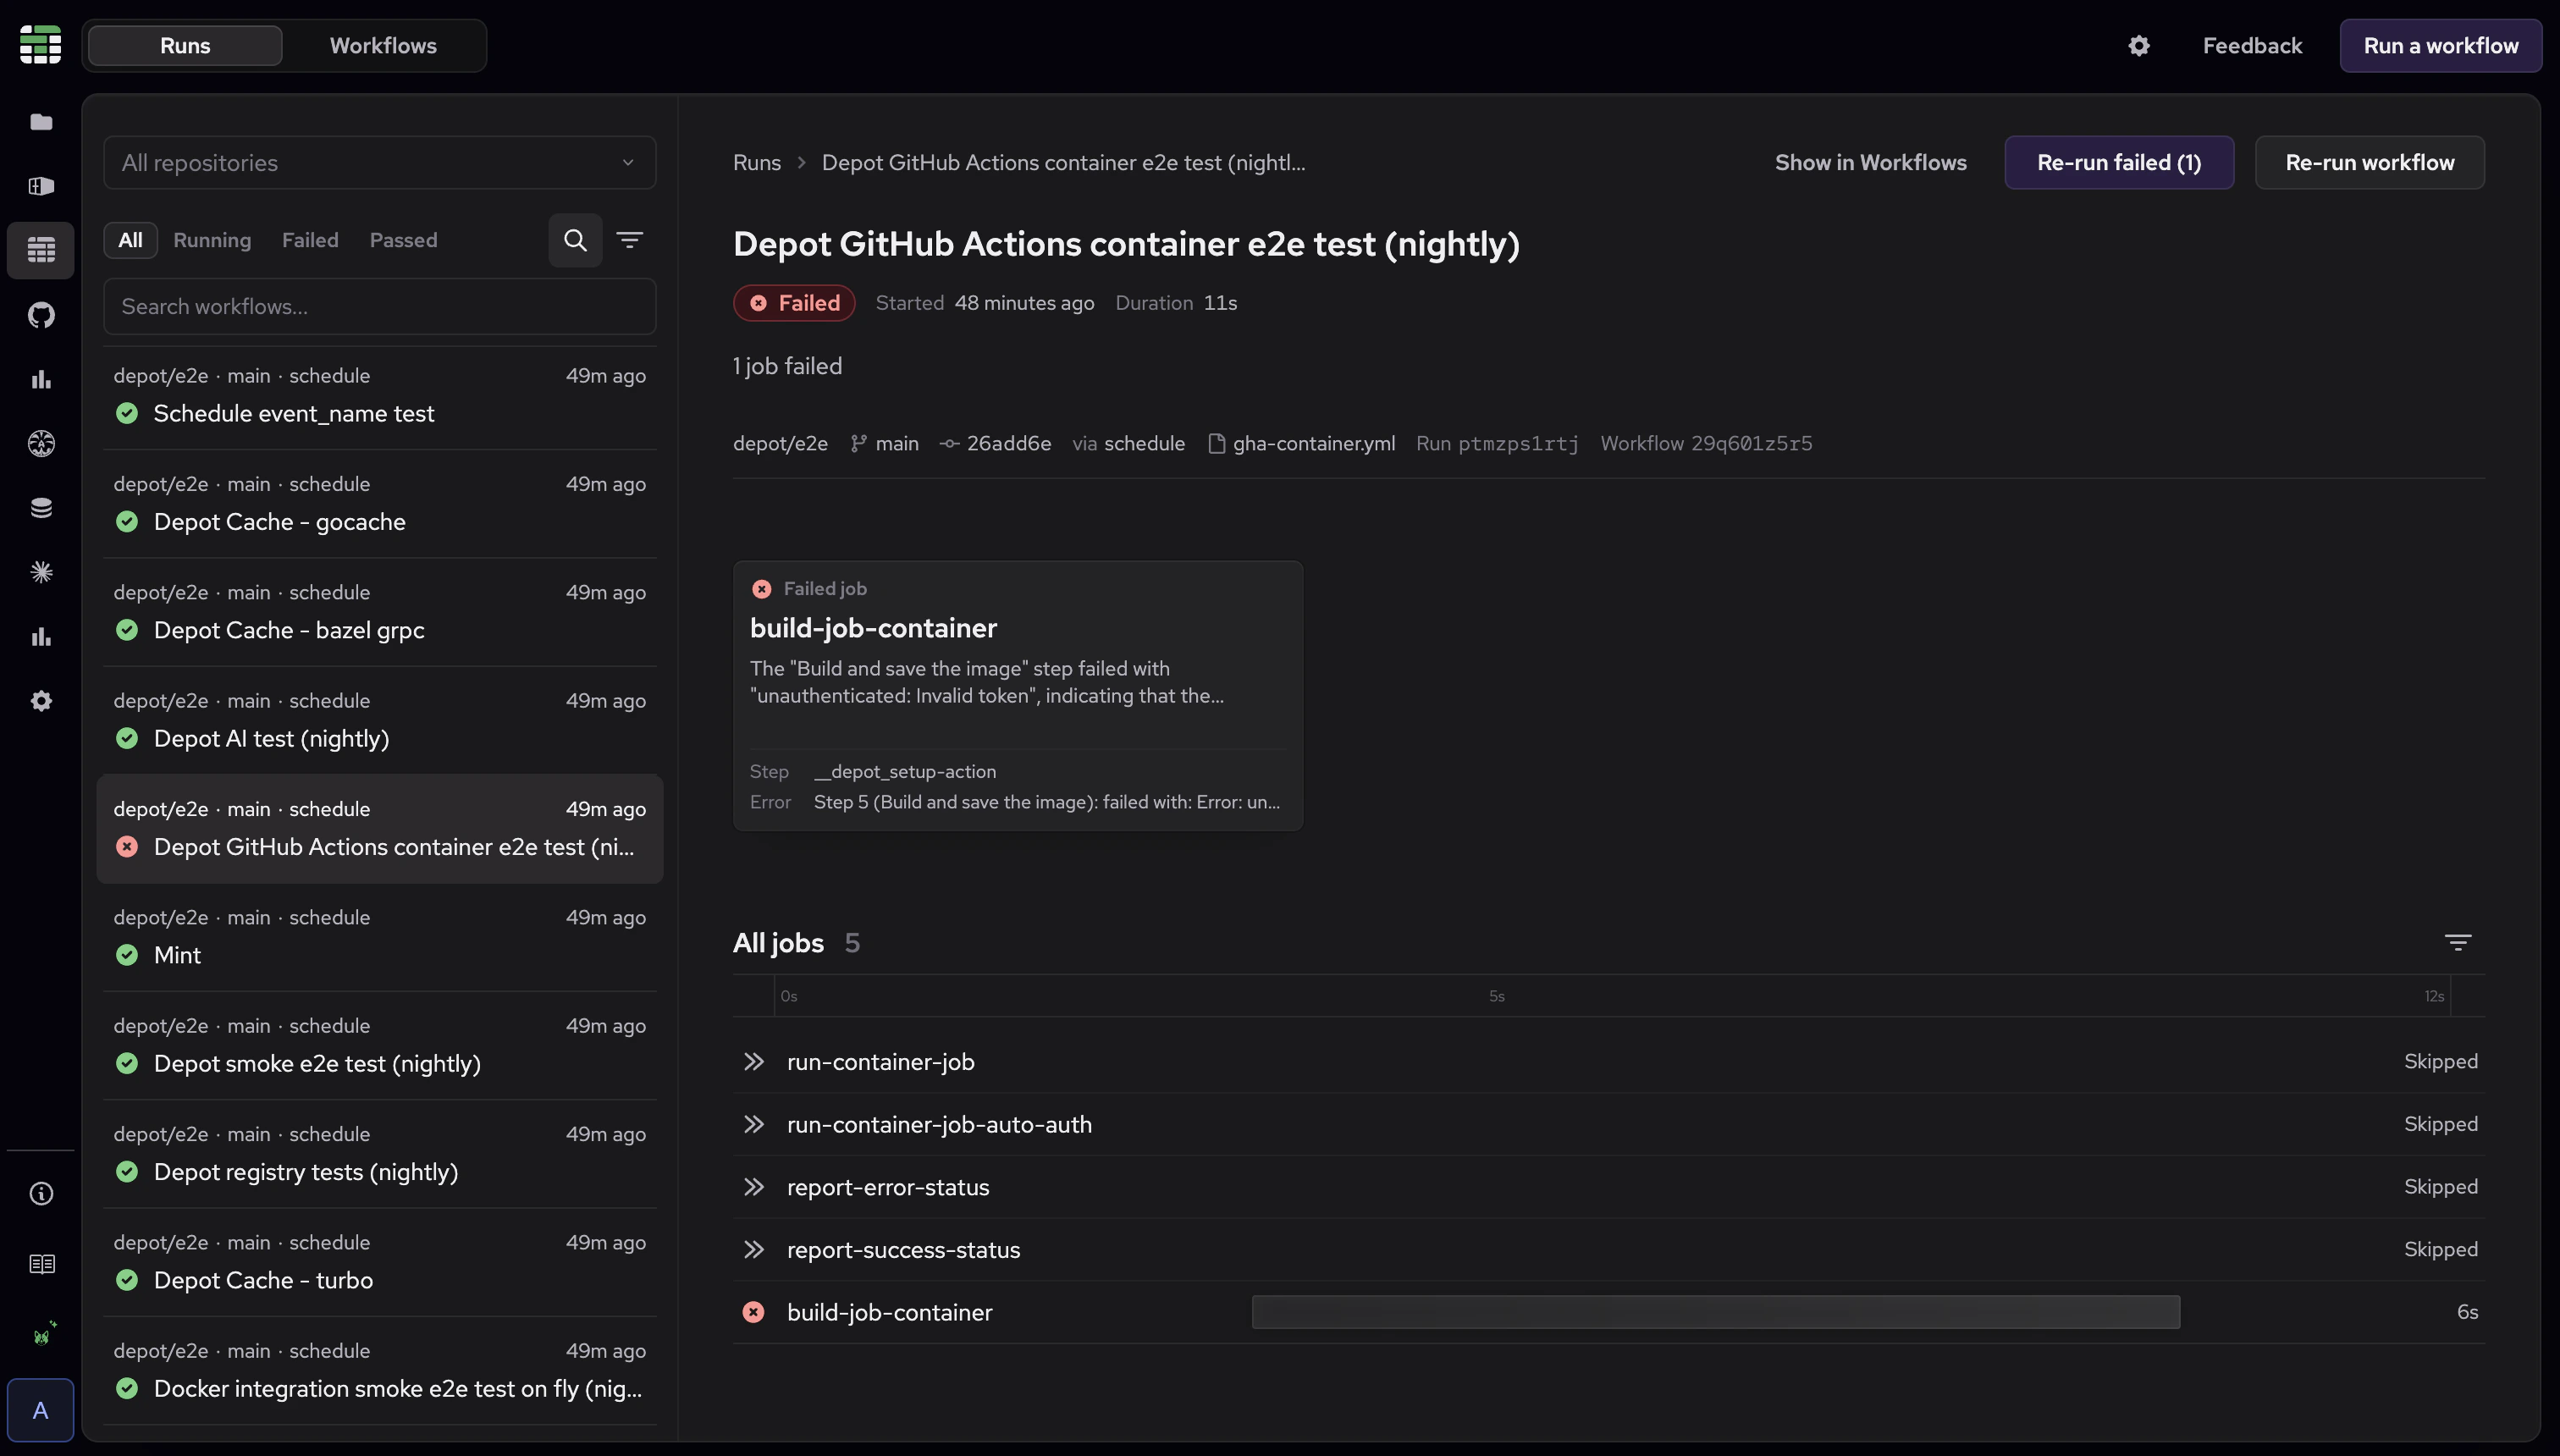Click Show in Workflows
The width and height of the screenshot is (2560, 1456).
[1870, 162]
